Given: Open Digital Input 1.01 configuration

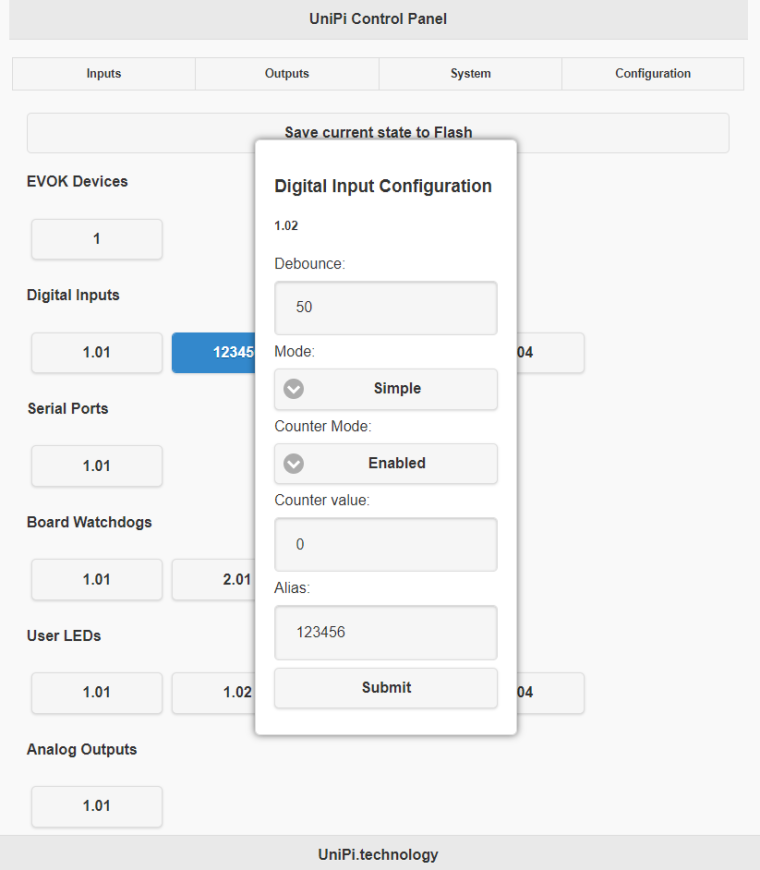Looking at the screenshot, I should click(x=97, y=353).
